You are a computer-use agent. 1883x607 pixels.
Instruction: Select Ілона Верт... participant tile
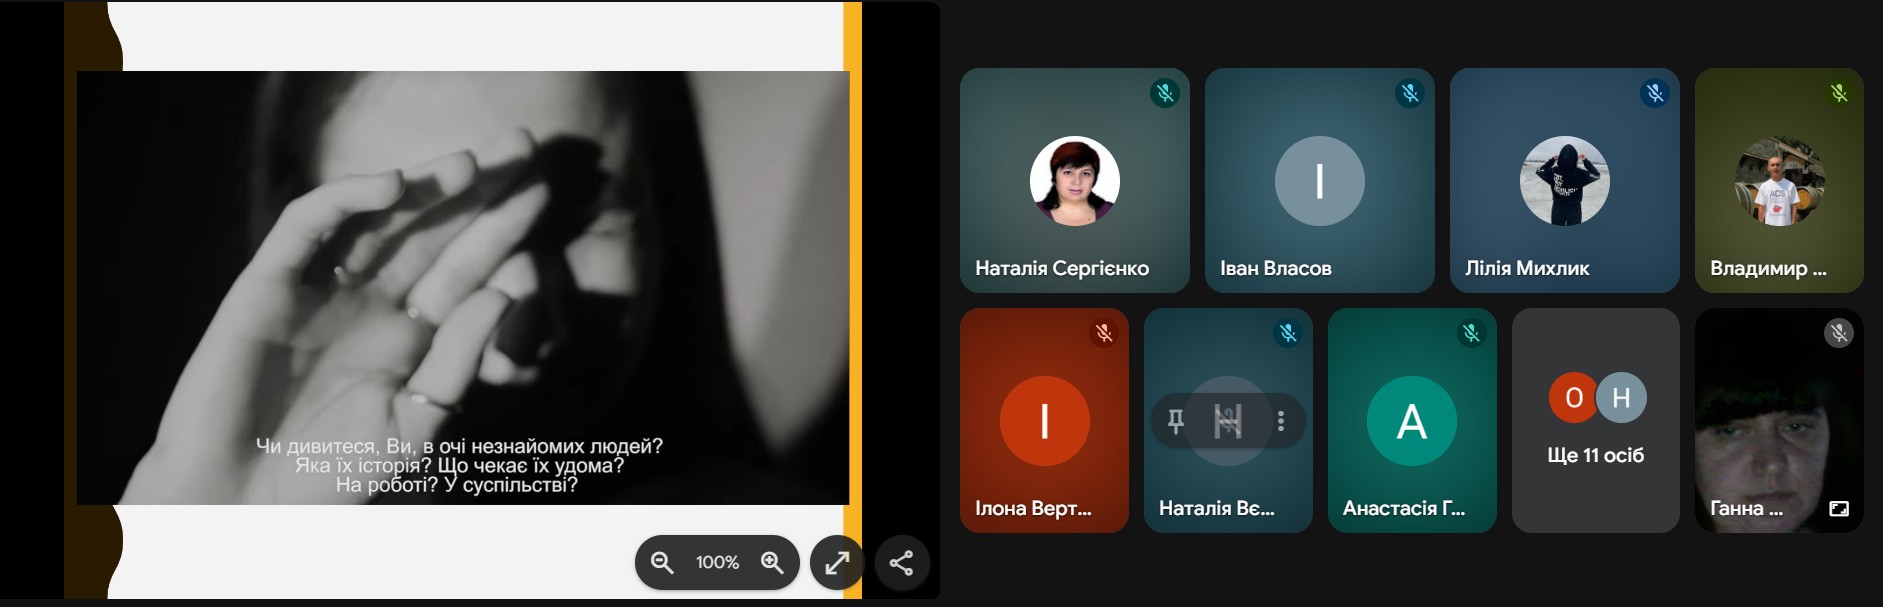[x=1044, y=420]
